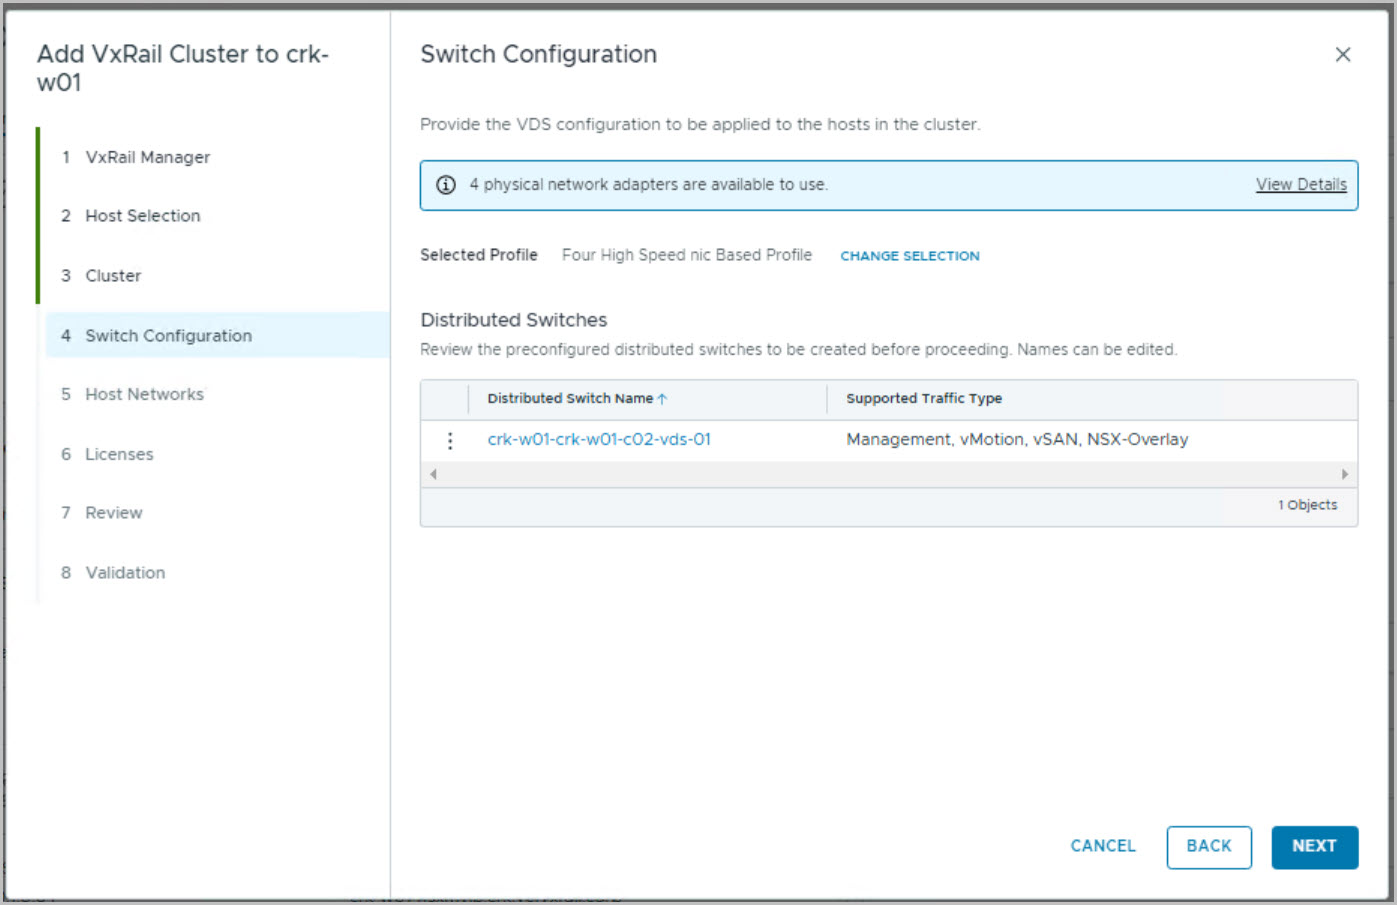Go to step 1 VxRail Manager

pyautogui.click(x=147, y=157)
